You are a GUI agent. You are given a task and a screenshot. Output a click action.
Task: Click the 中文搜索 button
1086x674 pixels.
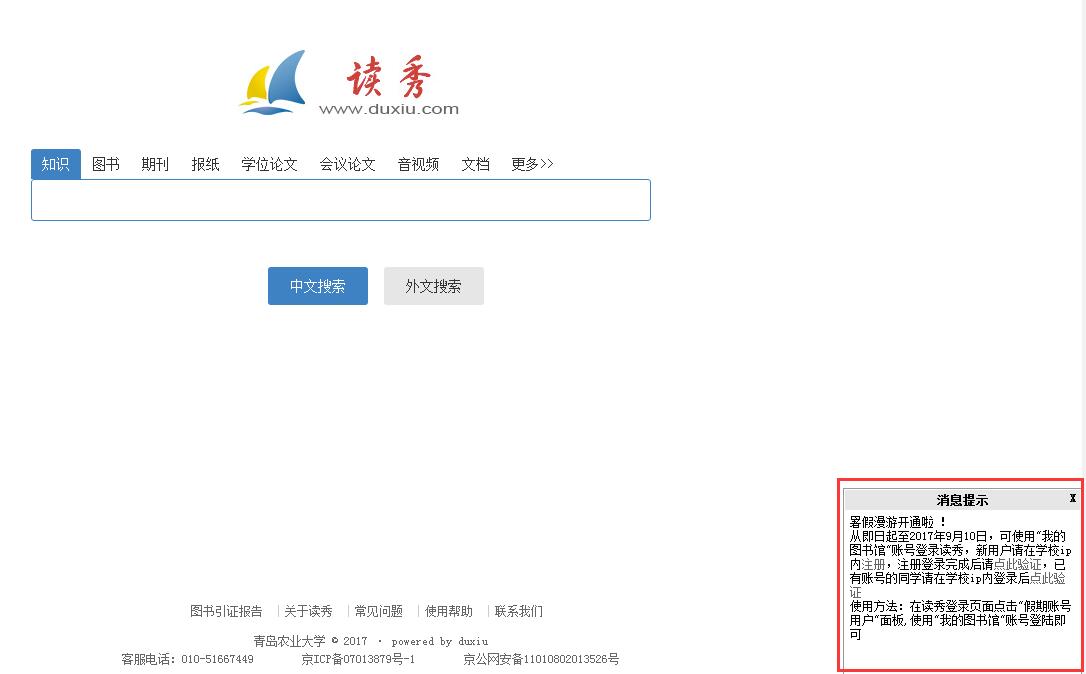(x=318, y=286)
